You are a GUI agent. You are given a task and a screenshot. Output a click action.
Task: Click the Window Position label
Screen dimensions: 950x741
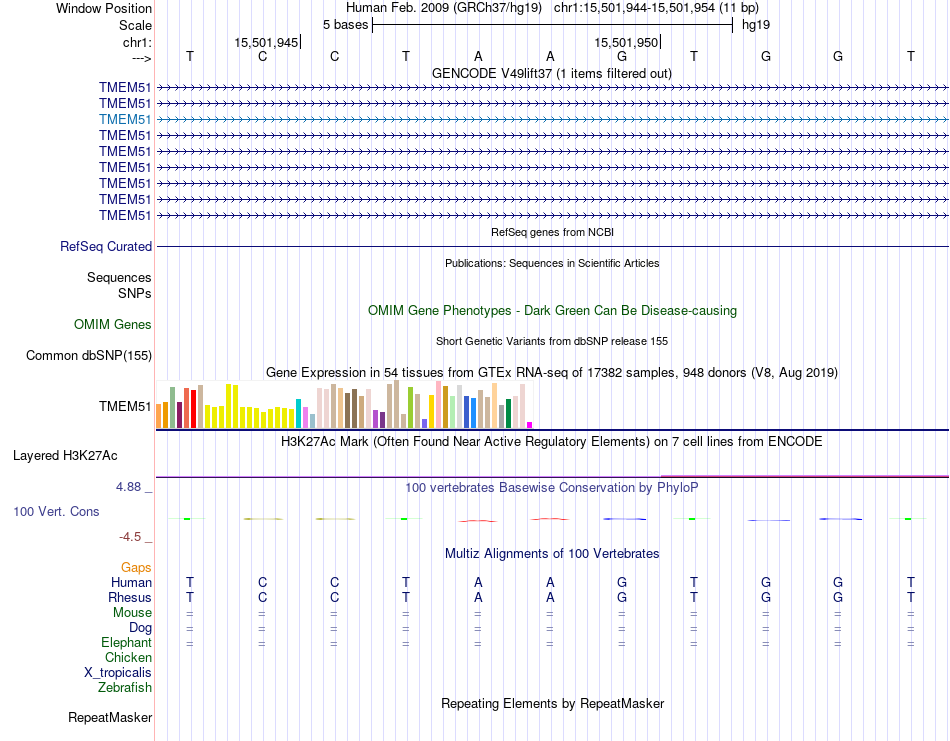click(x=104, y=8)
